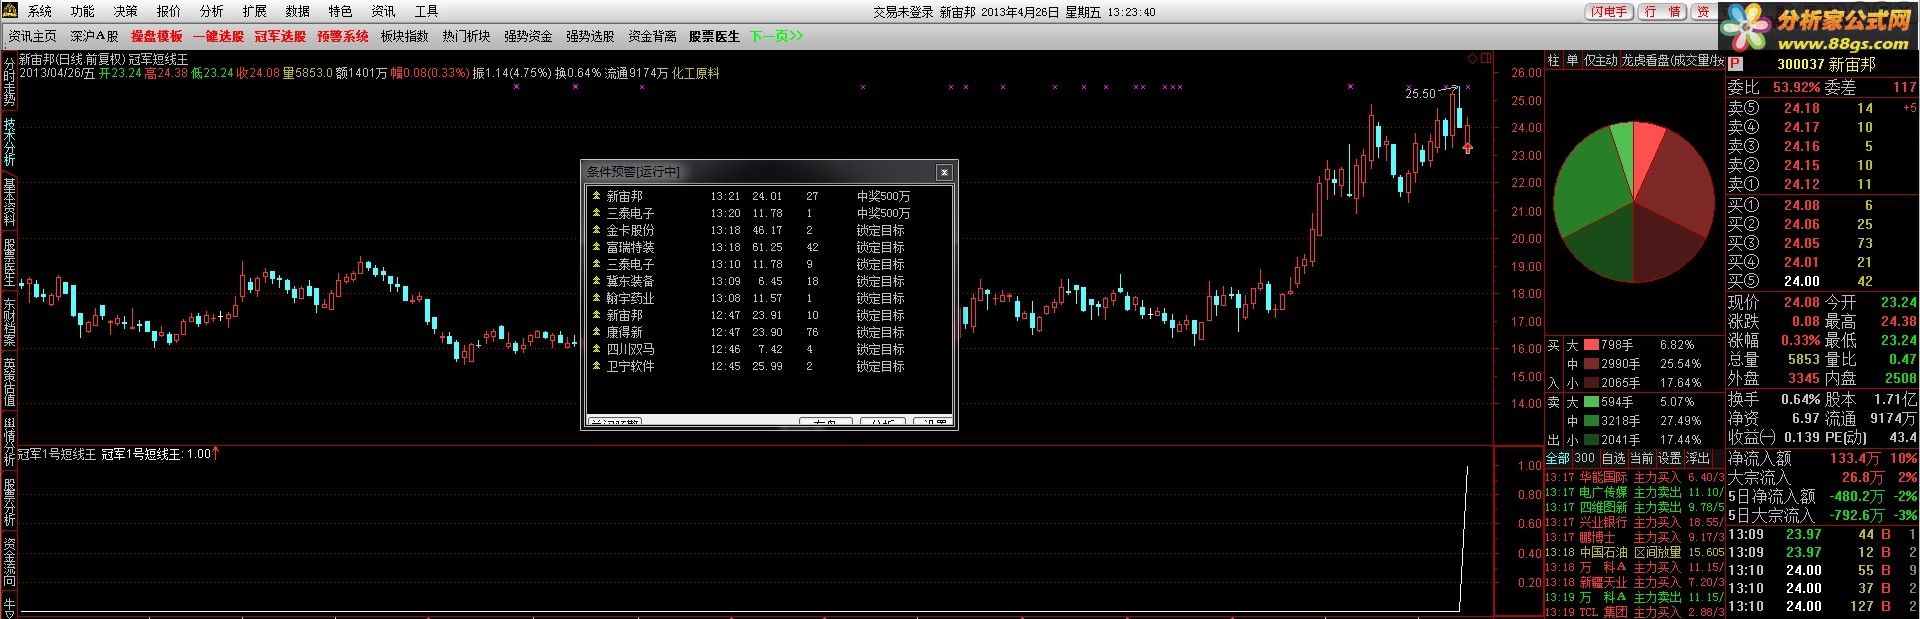Toggle 仅主动 filter
Viewport: 1920px width, 619px height.
[1600, 60]
